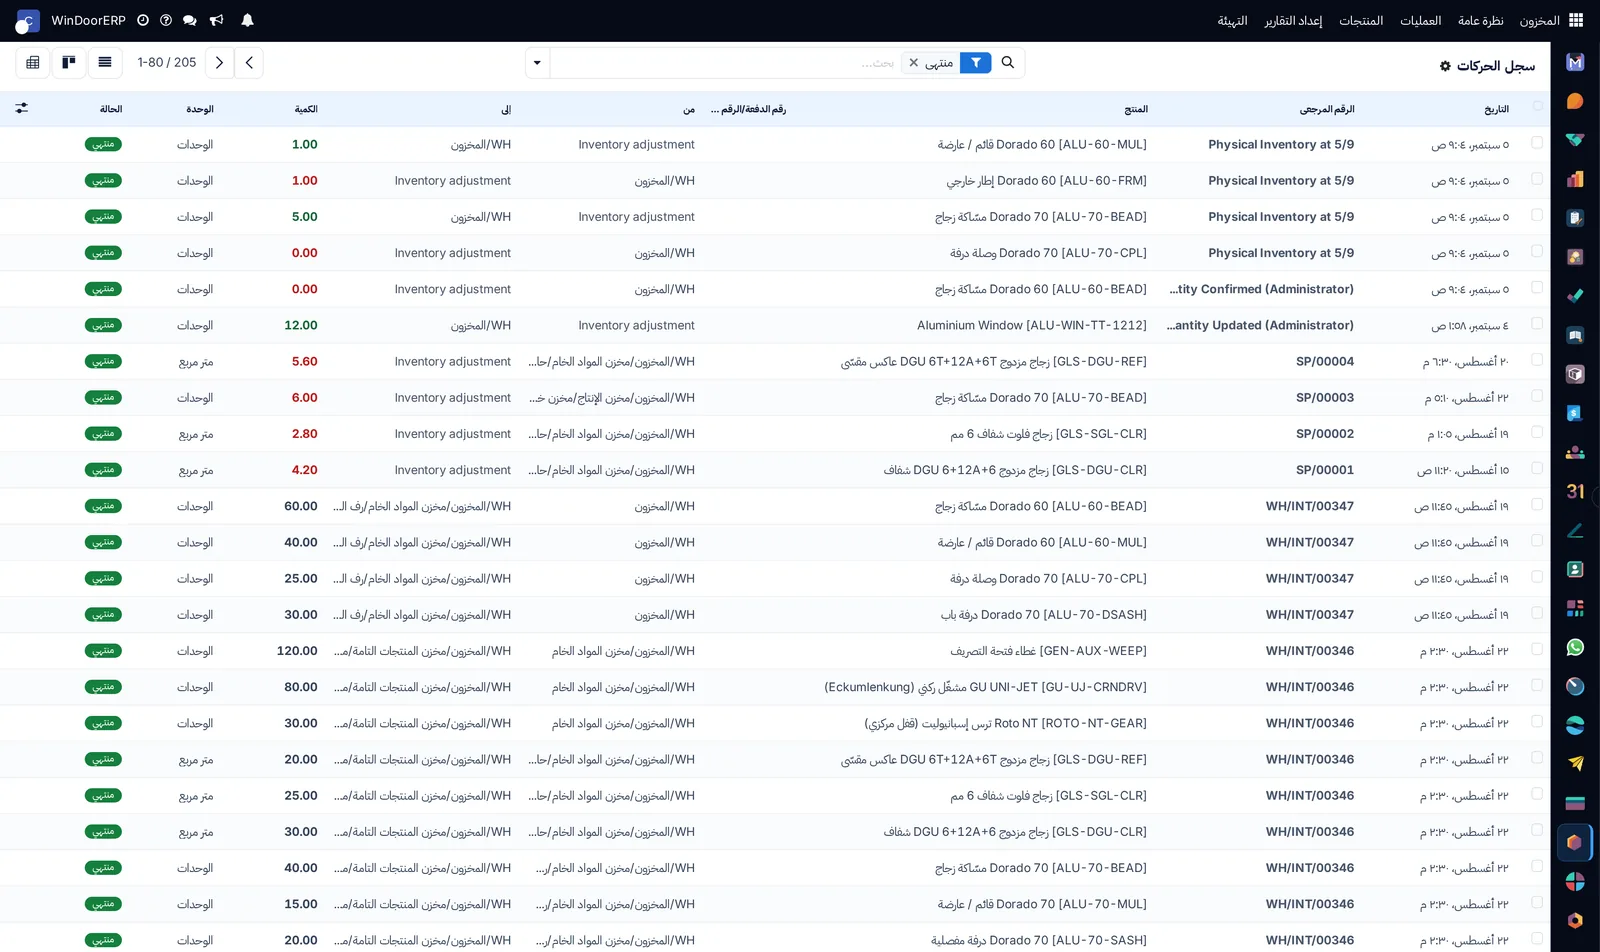Screen dimensions: 1600x952
Task: Open the chat conversations icon
Action: pos(190,20)
